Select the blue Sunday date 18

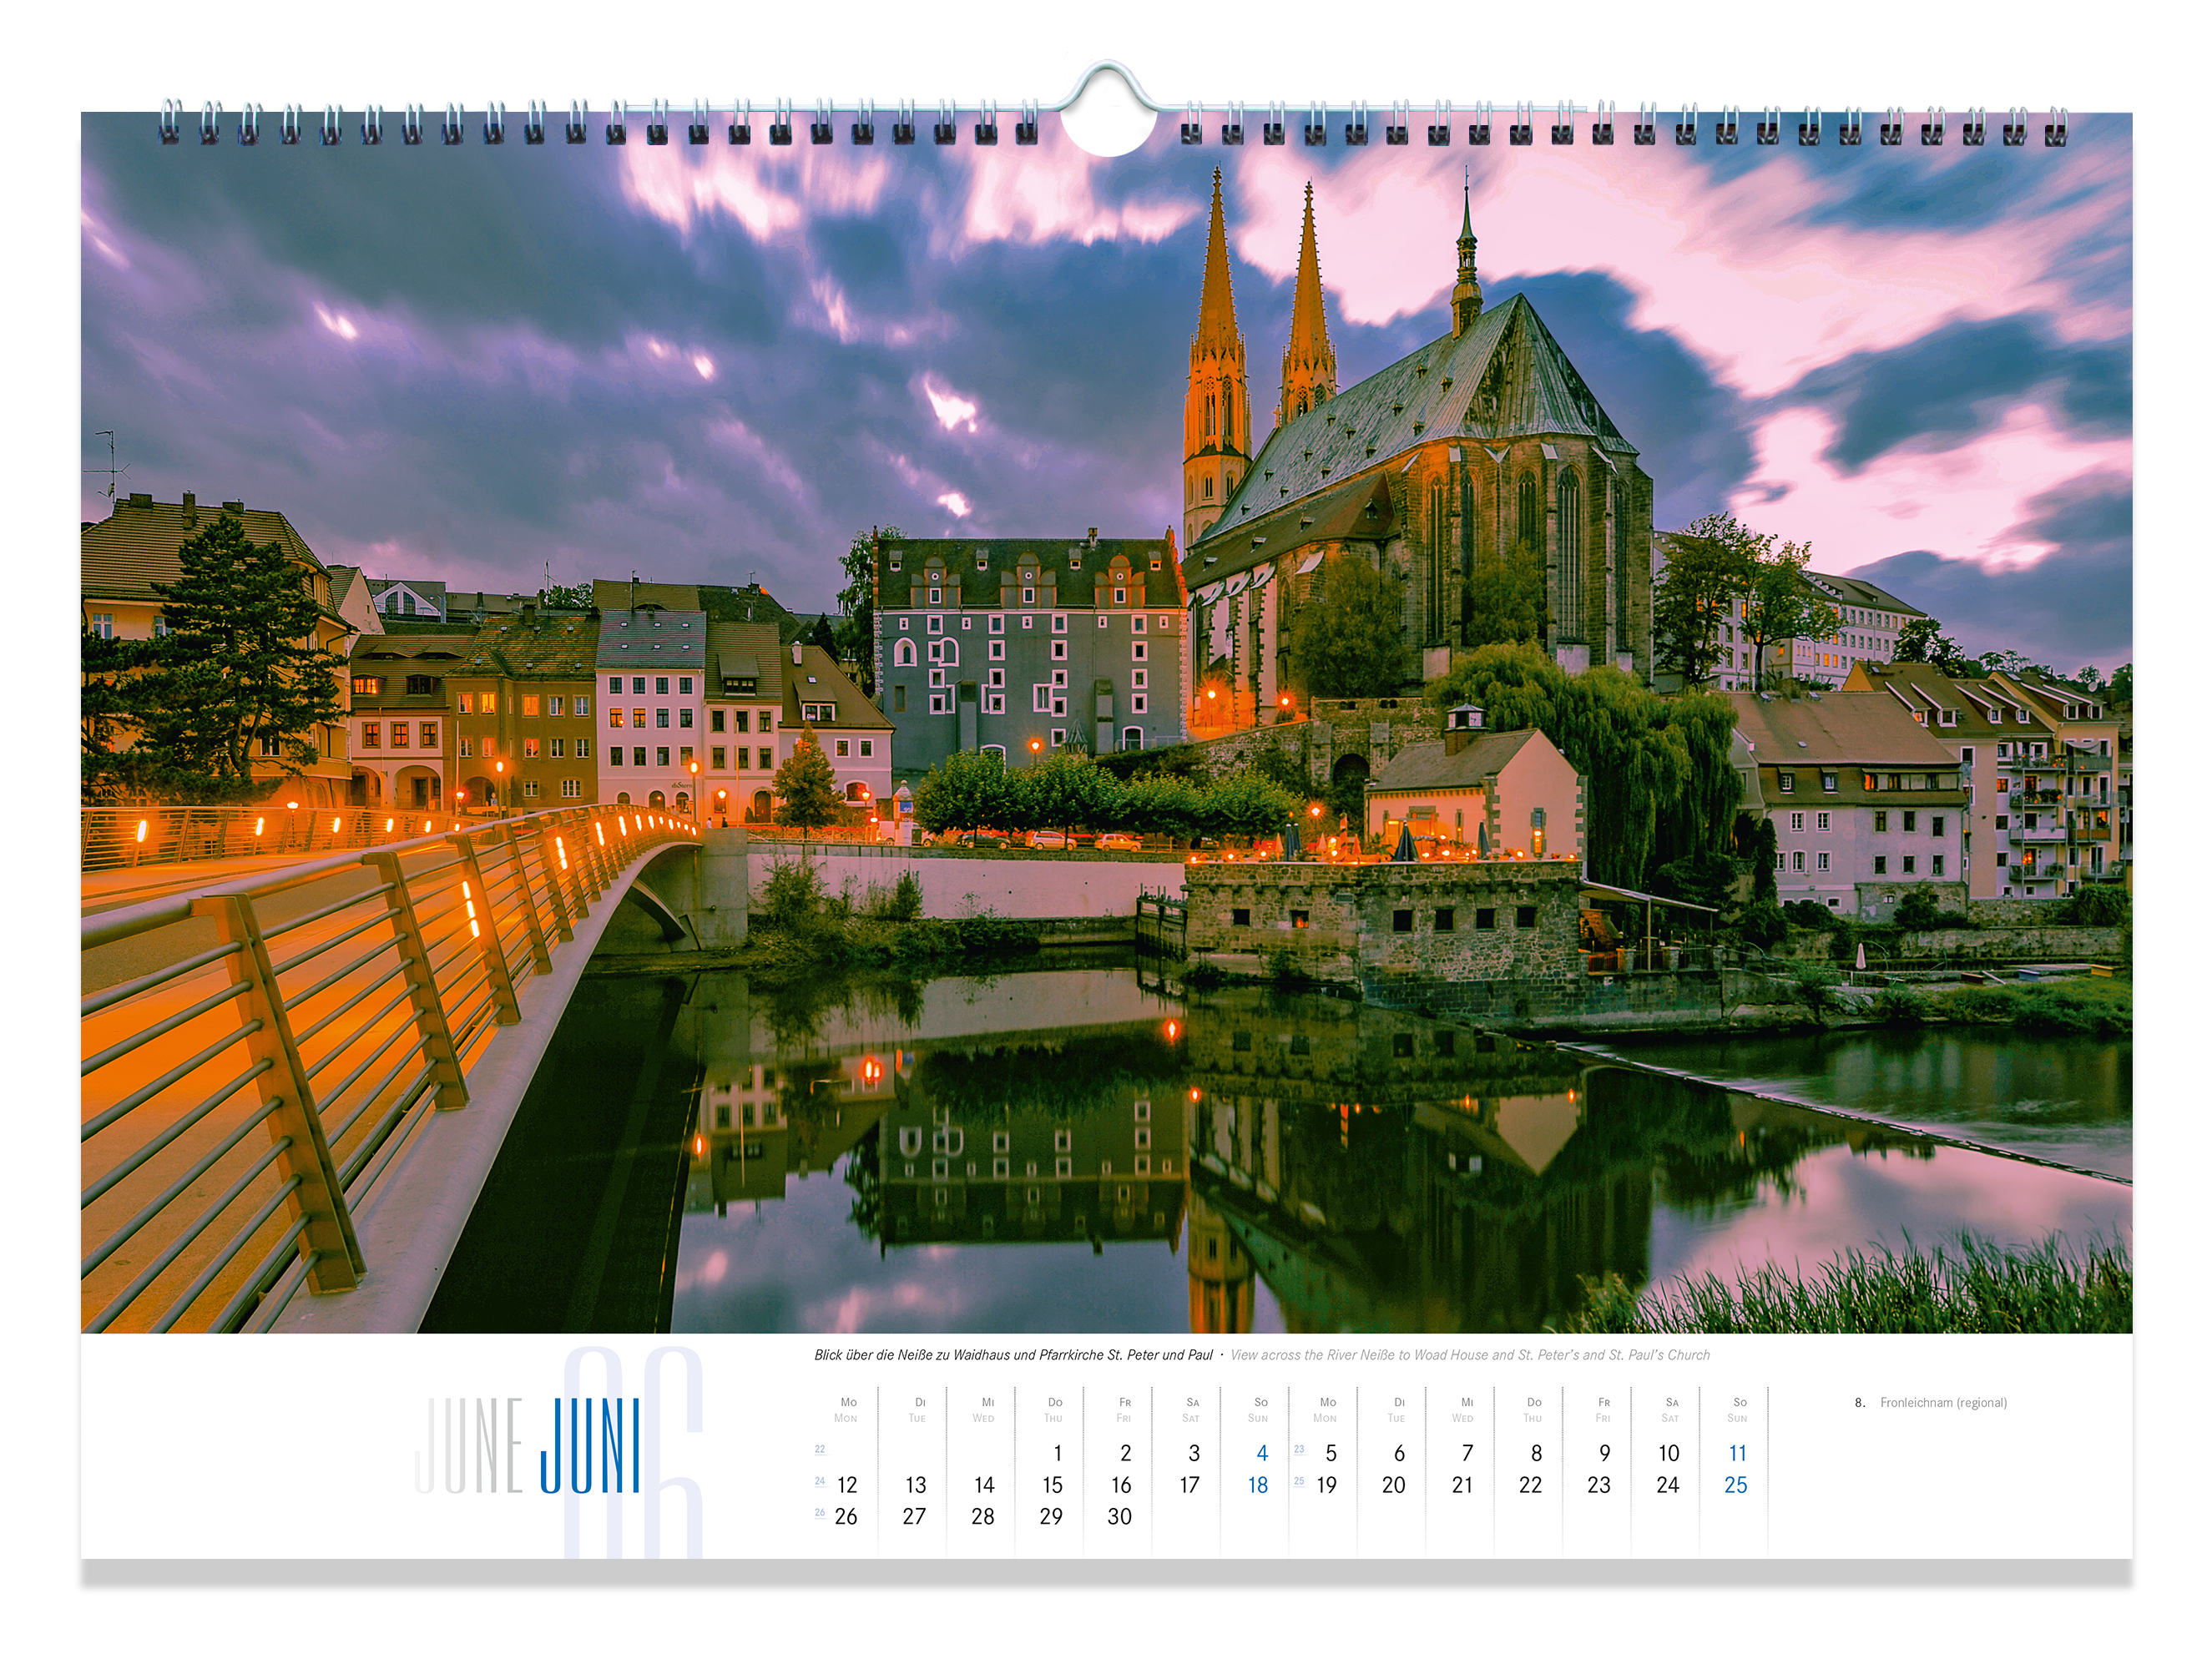pos(1257,1485)
